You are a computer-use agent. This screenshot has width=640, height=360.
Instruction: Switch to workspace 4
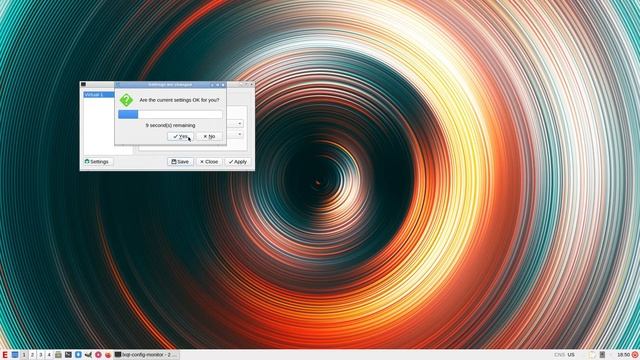click(x=49, y=355)
